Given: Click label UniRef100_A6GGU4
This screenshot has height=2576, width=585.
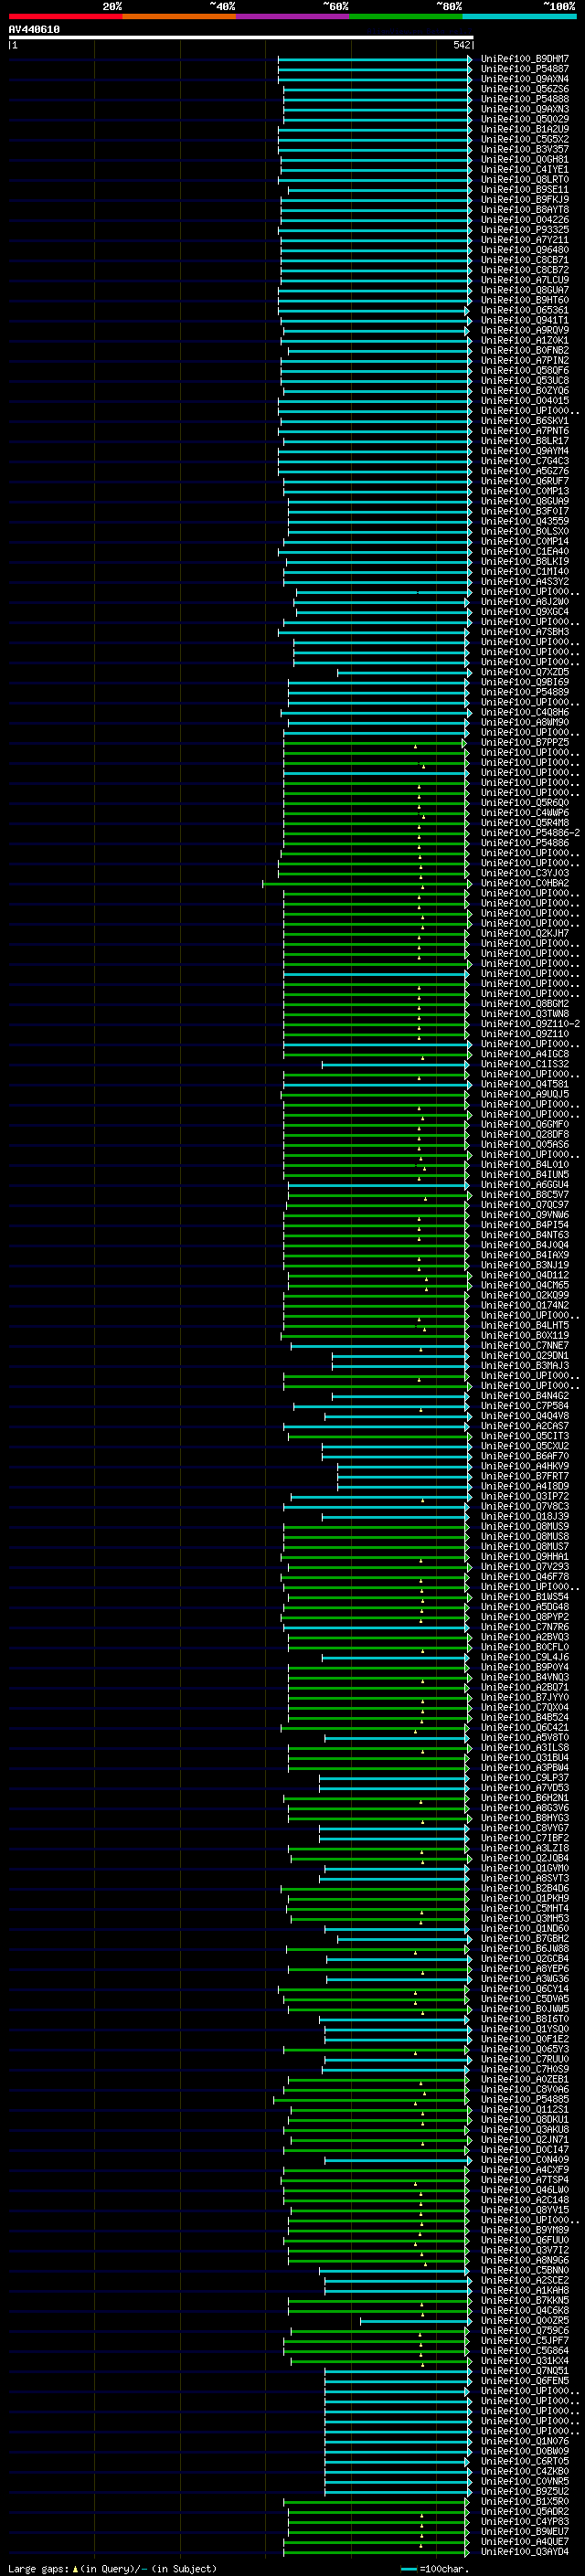Looking at the screenshot, I should click(525, 1185).
